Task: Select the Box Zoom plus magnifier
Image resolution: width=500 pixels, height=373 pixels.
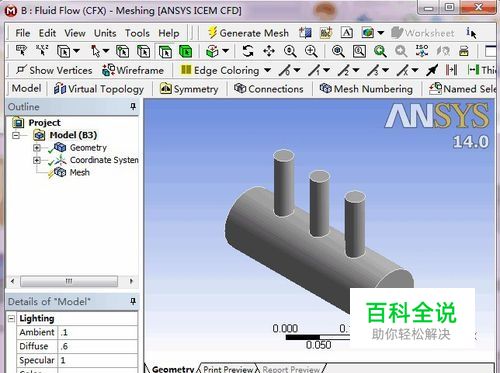Action: (x=311, y=51)
